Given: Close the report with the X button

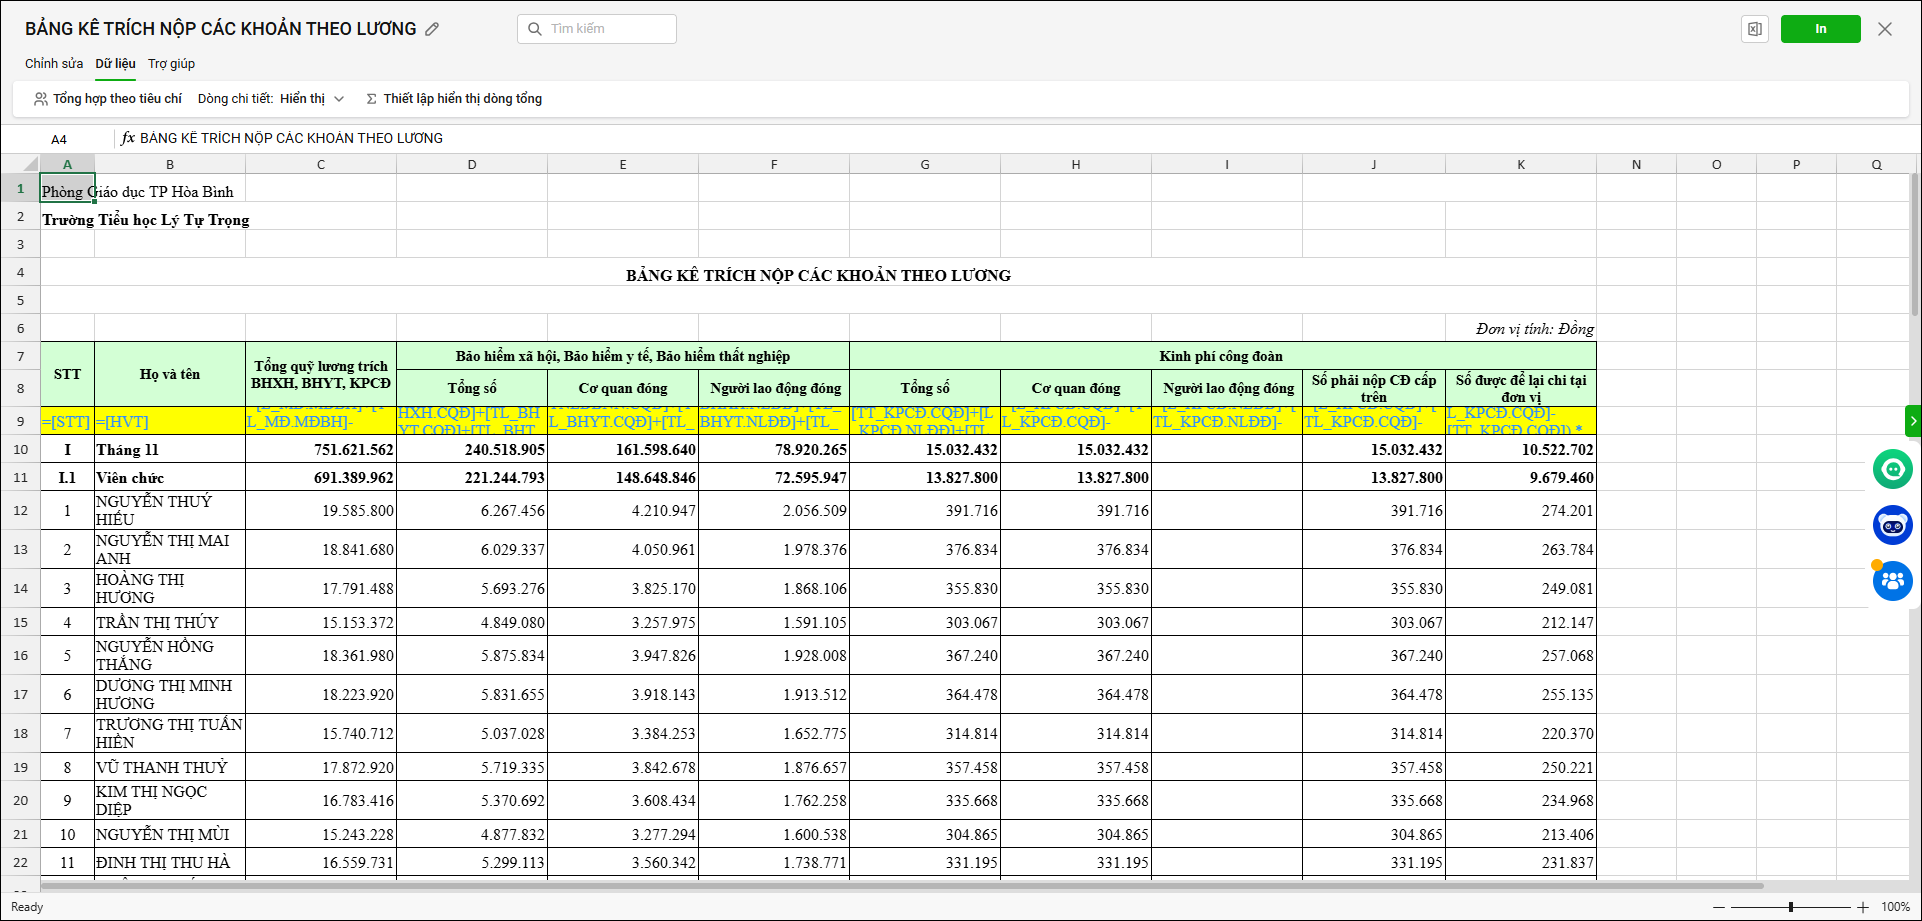Looking at the screenshot, I should click(x=1885, y=29).
